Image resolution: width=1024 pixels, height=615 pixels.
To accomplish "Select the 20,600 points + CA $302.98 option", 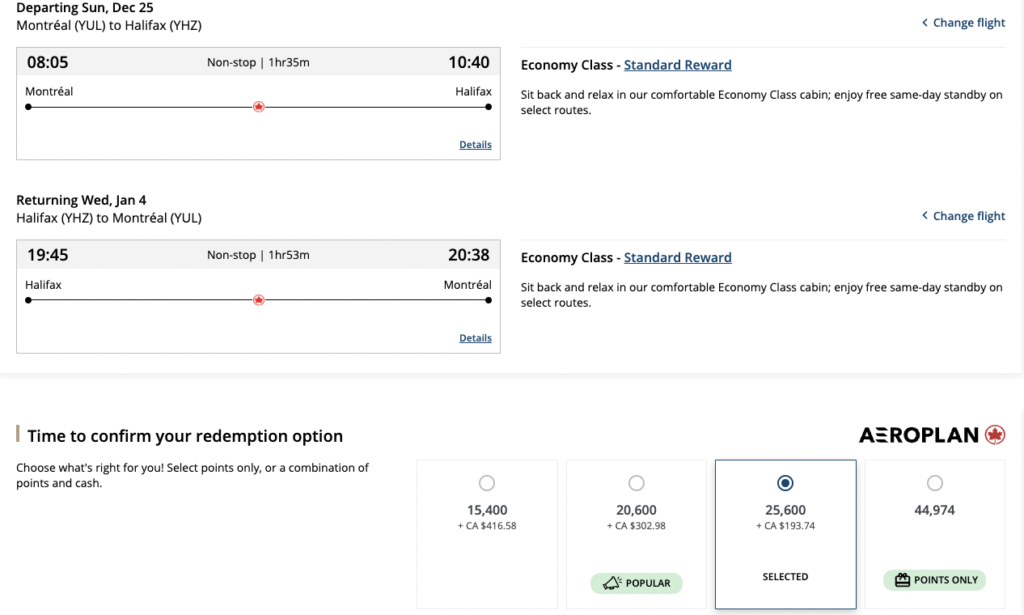I will point(636,484).
